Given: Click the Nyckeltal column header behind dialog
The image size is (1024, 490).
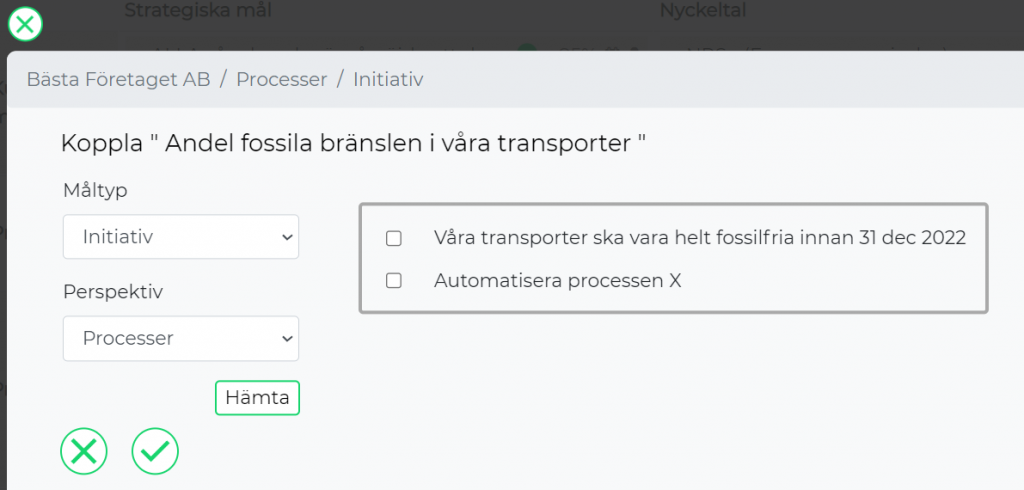Looking at the screenshot, I should (x=703, y=10).
